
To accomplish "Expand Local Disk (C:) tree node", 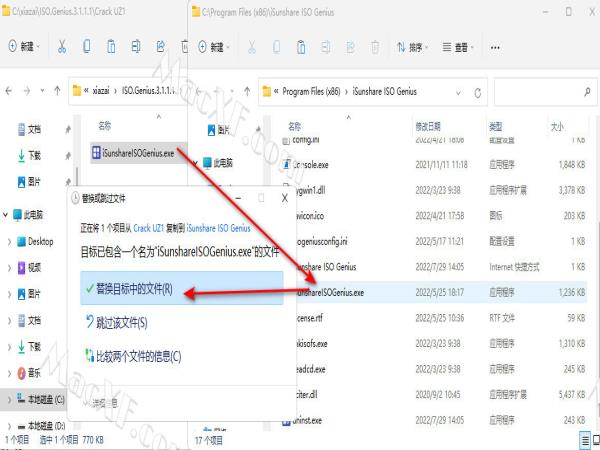I will (x=10, y=400).
